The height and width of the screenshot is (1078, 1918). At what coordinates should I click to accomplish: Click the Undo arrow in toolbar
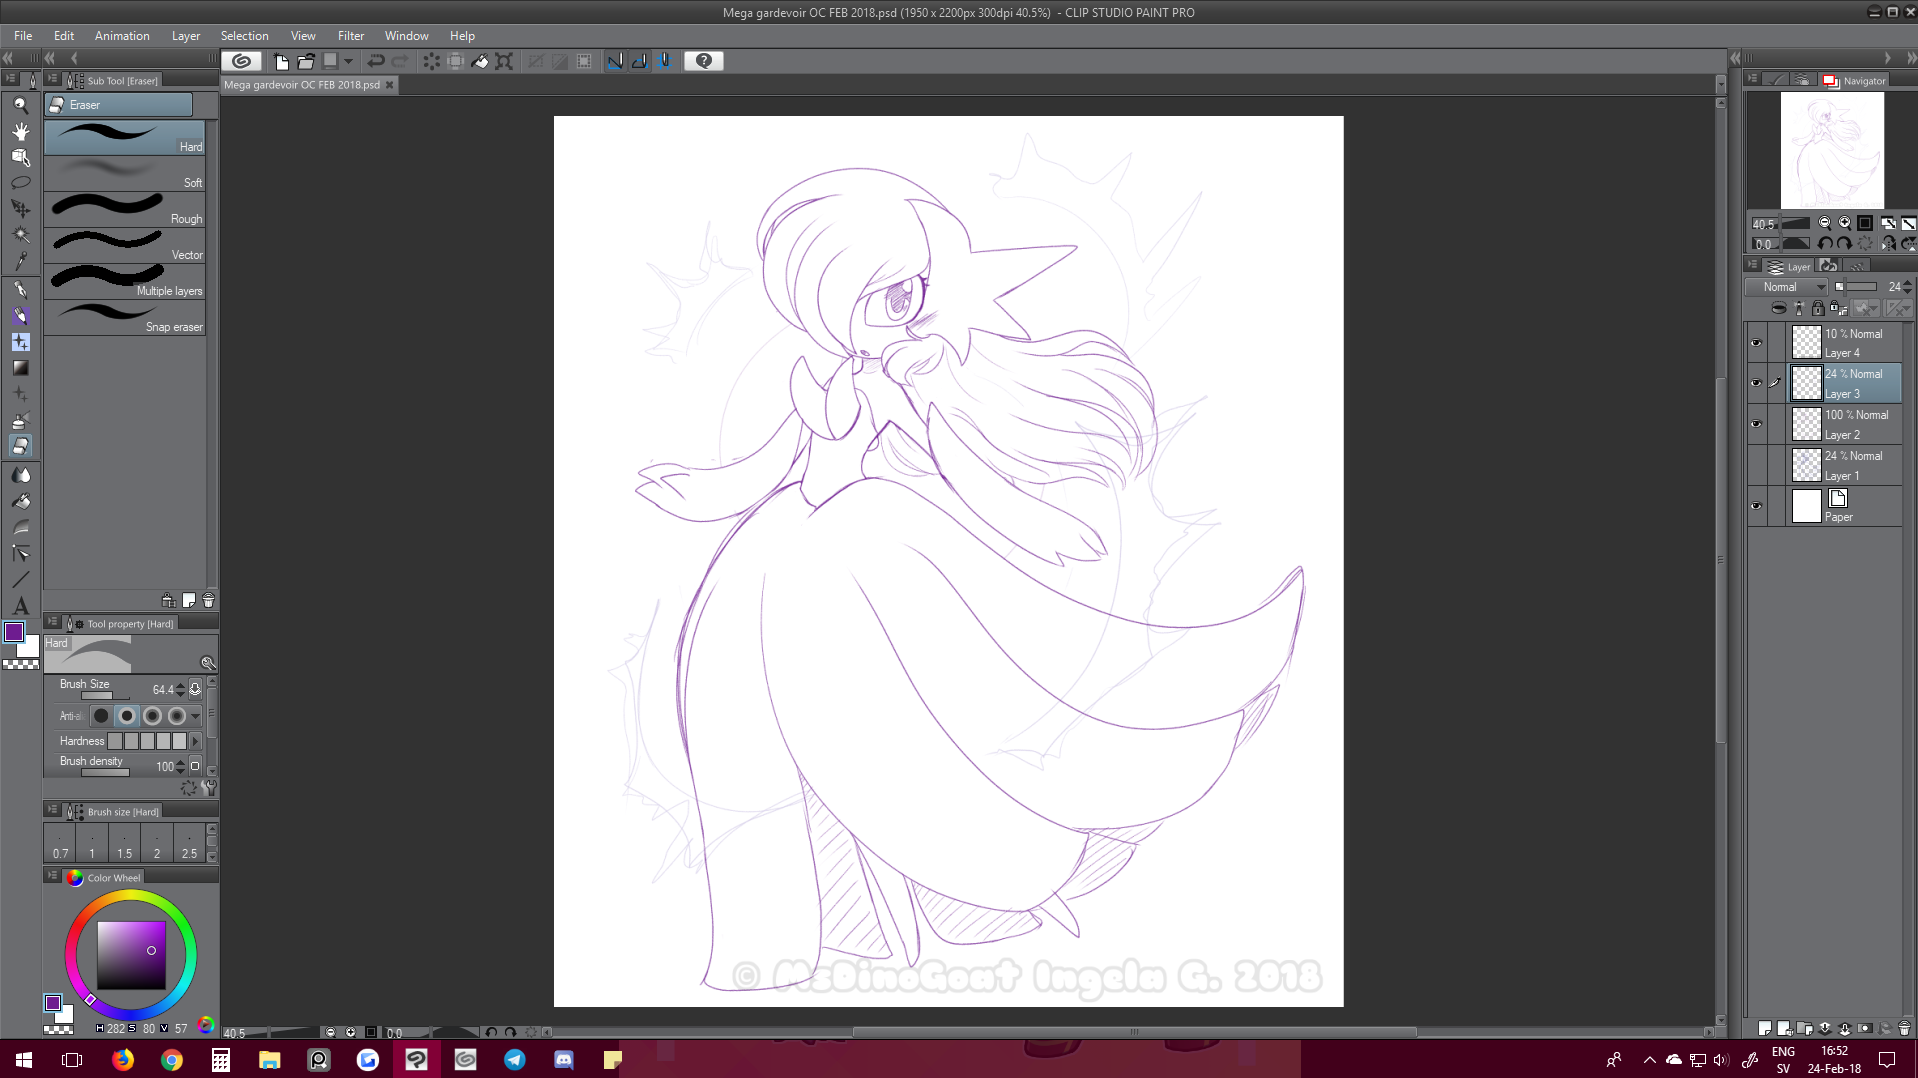click(376, 61)
